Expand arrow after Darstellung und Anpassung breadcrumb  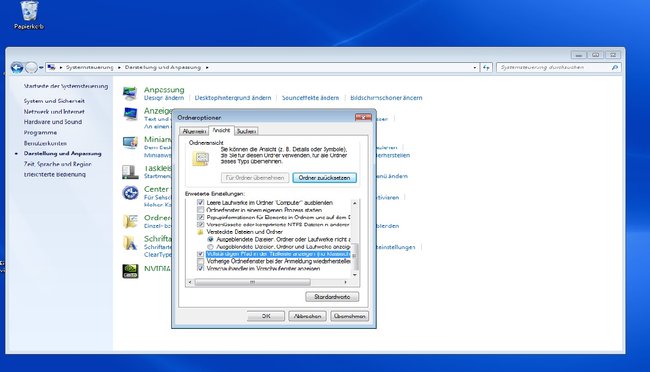(207, 68)
